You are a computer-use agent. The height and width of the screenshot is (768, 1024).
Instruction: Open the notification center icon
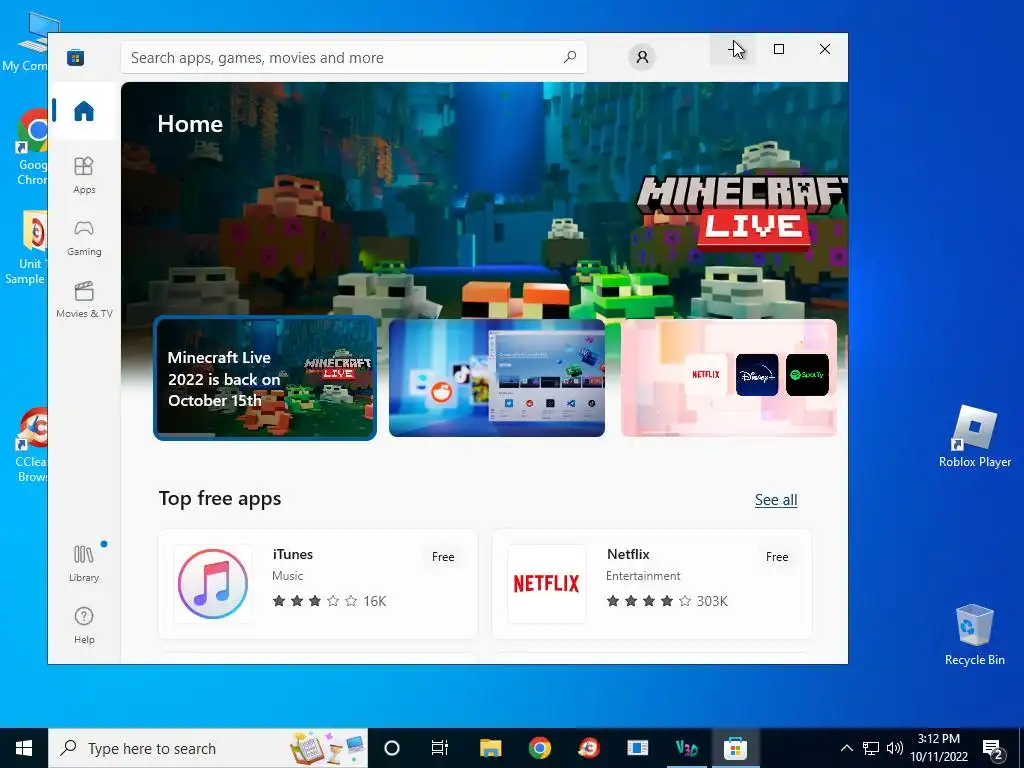pyautogui.click(x=993, y=748)
